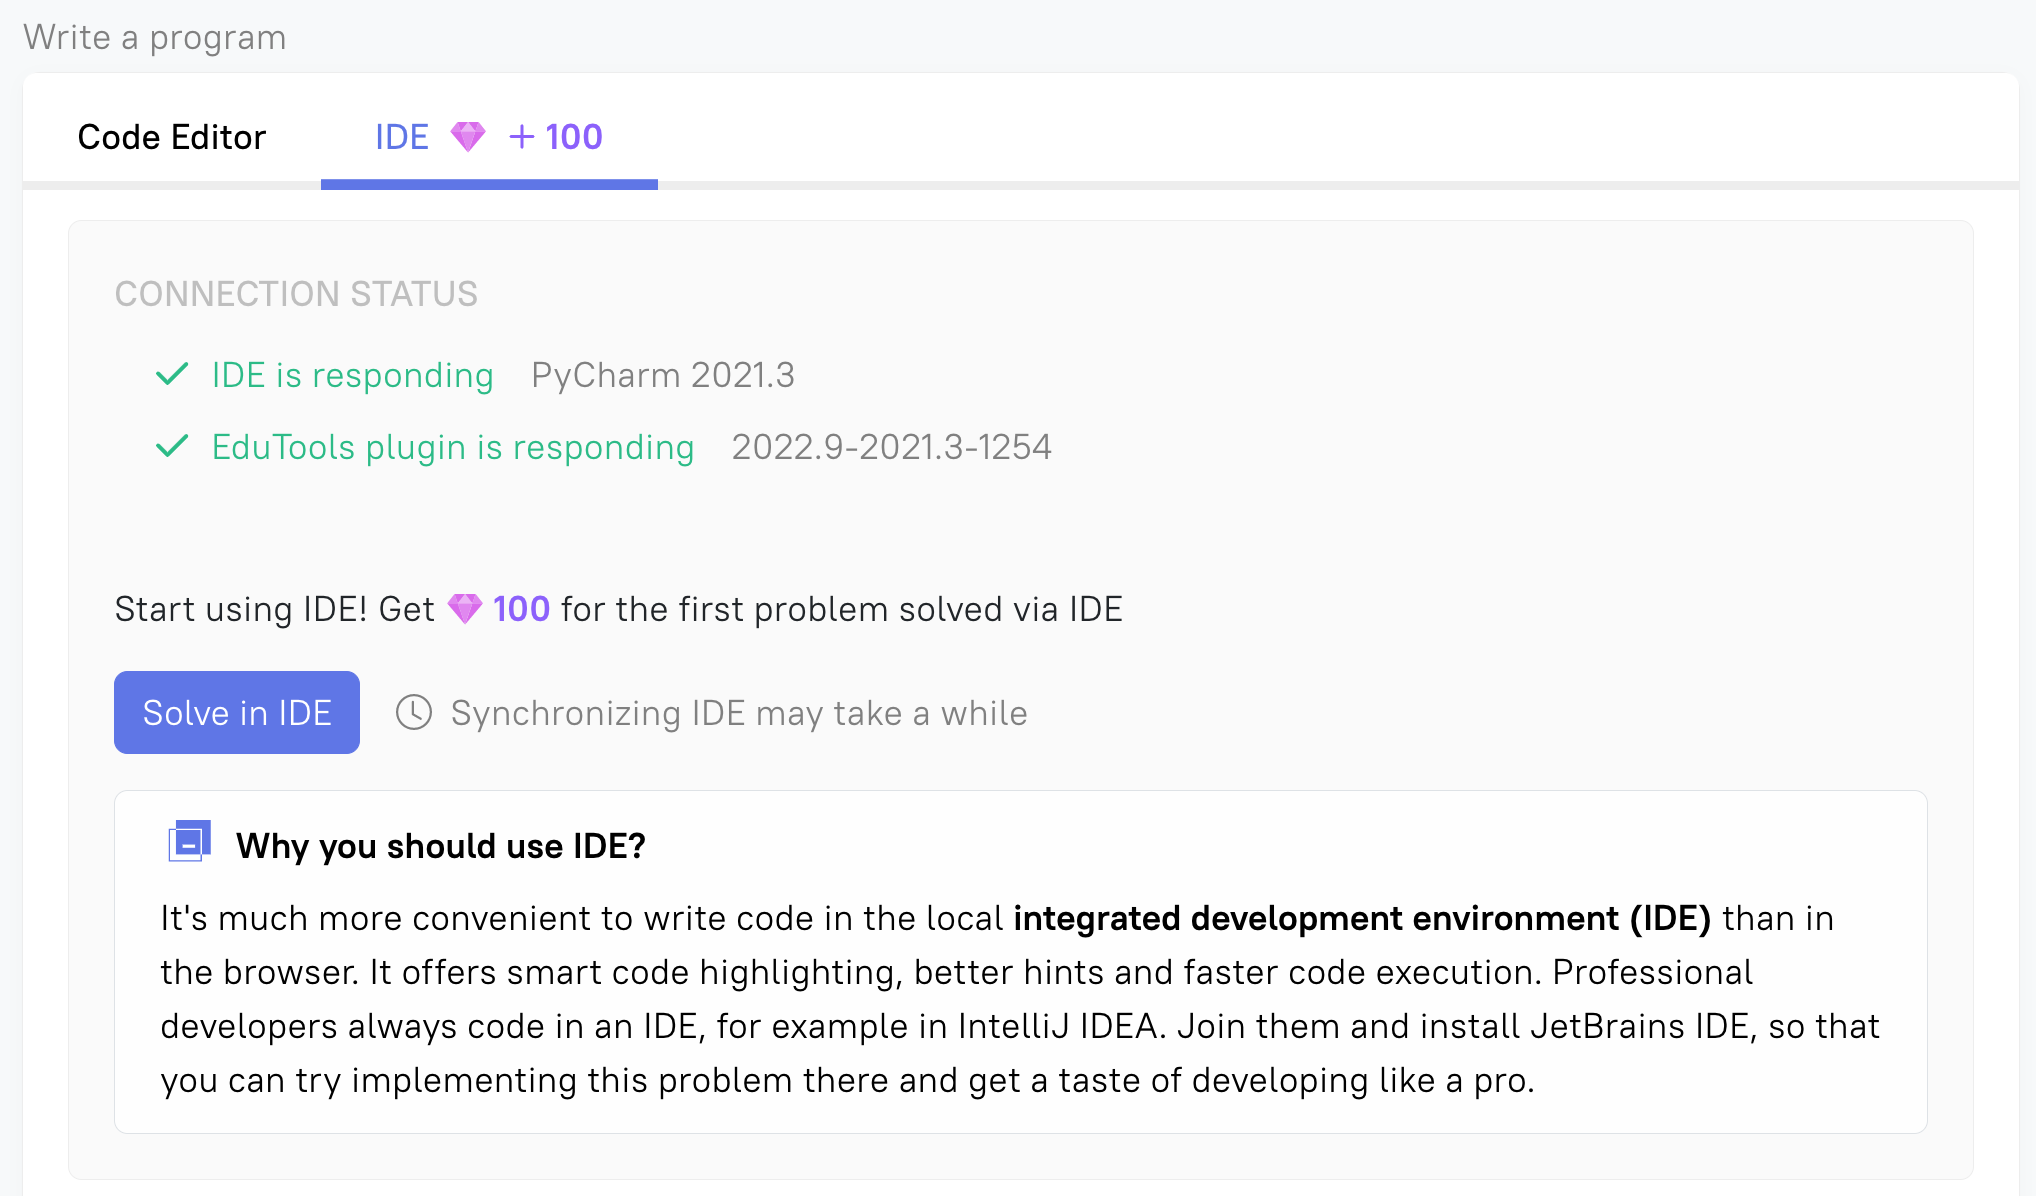Click IDE is responding status text
This screenshot has height=1196, width=2036.
tap(352, 375)
